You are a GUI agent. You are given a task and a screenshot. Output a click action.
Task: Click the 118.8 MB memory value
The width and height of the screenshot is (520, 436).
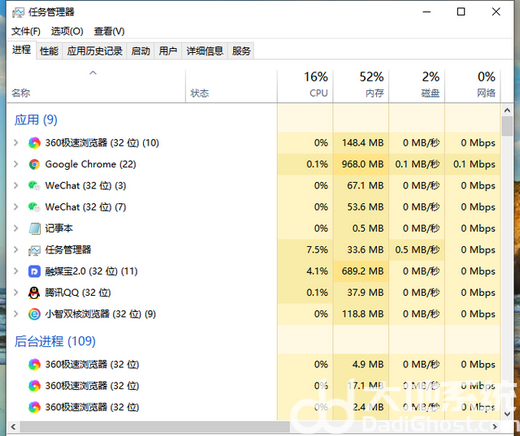tap(363, 314)
